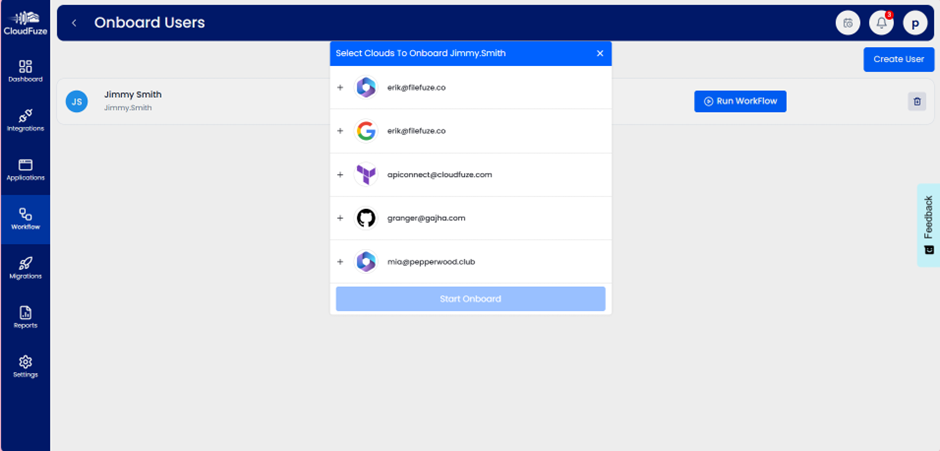
Task: Open the Feedback side tab
Action: pos(928,225)
